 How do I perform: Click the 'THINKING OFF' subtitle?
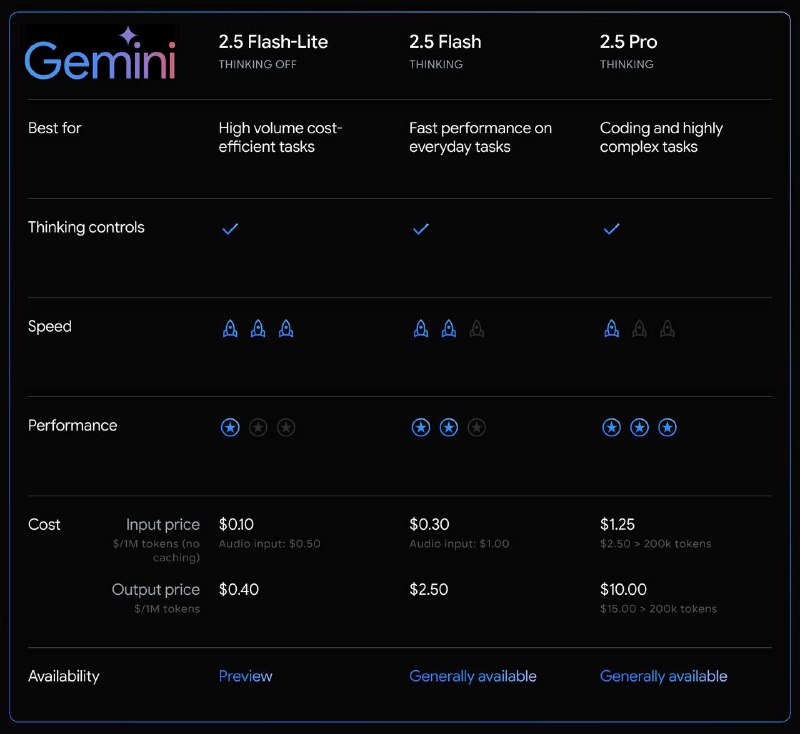(x=258, y=64)
